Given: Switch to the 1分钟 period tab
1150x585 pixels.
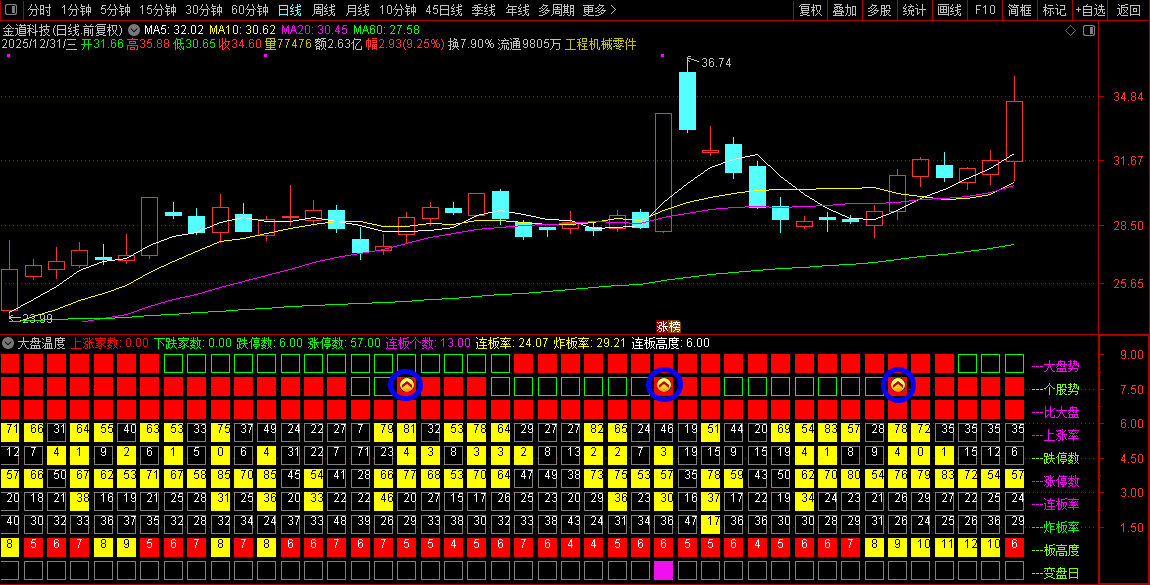Looking at the screenshot, I should pos(76,10).
